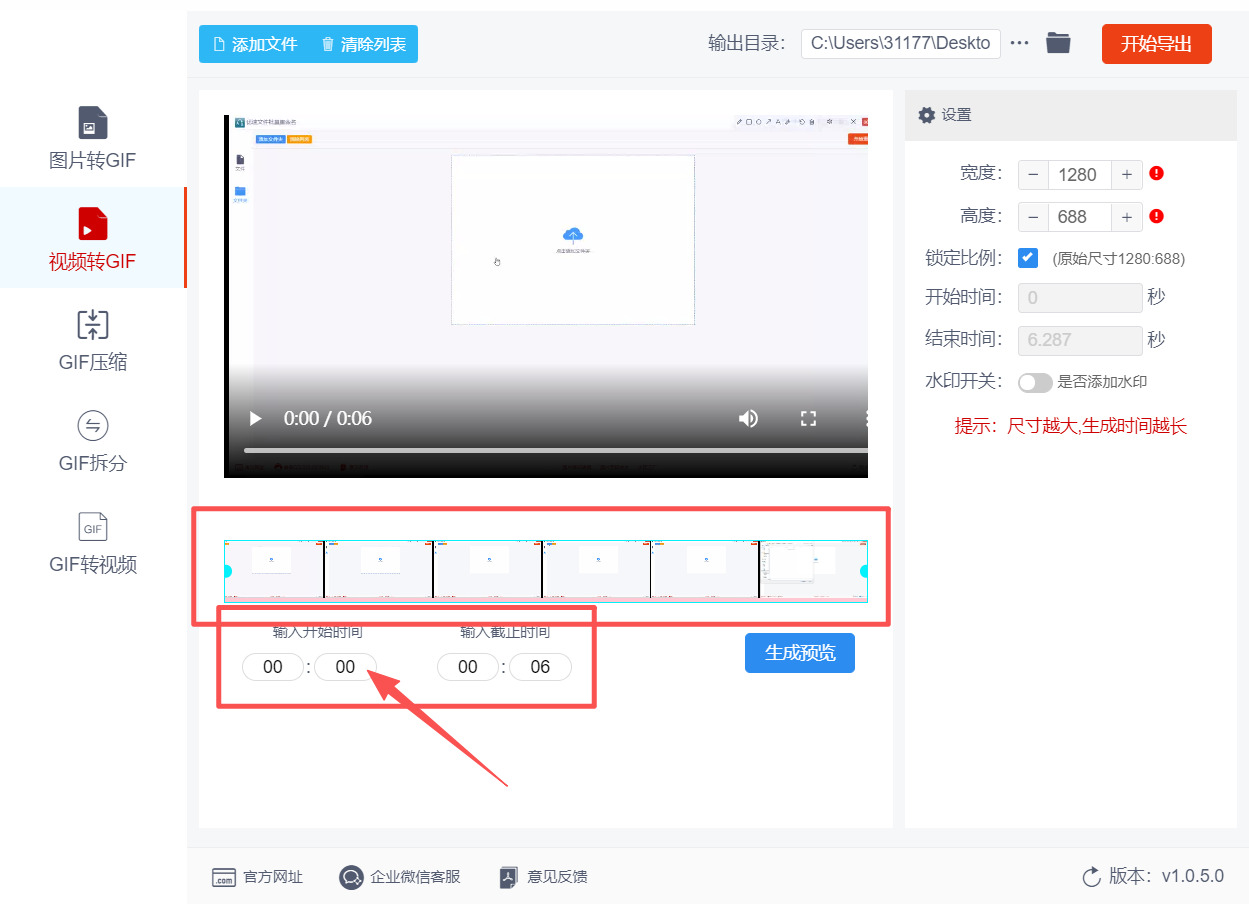
Task: Open 企业微信客服 customer service
Action: [400, 877]
